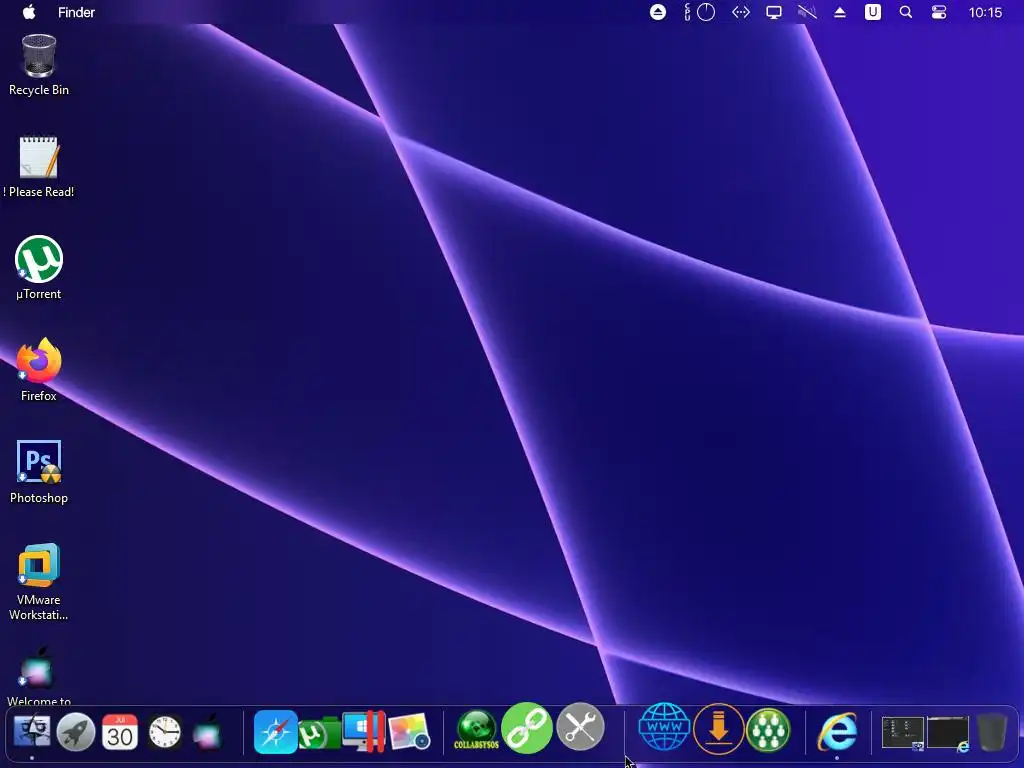The height and width of the screenshot is (768, 1024).
Task: Open the green people-group dock icon
Action: tap(768, 729)
